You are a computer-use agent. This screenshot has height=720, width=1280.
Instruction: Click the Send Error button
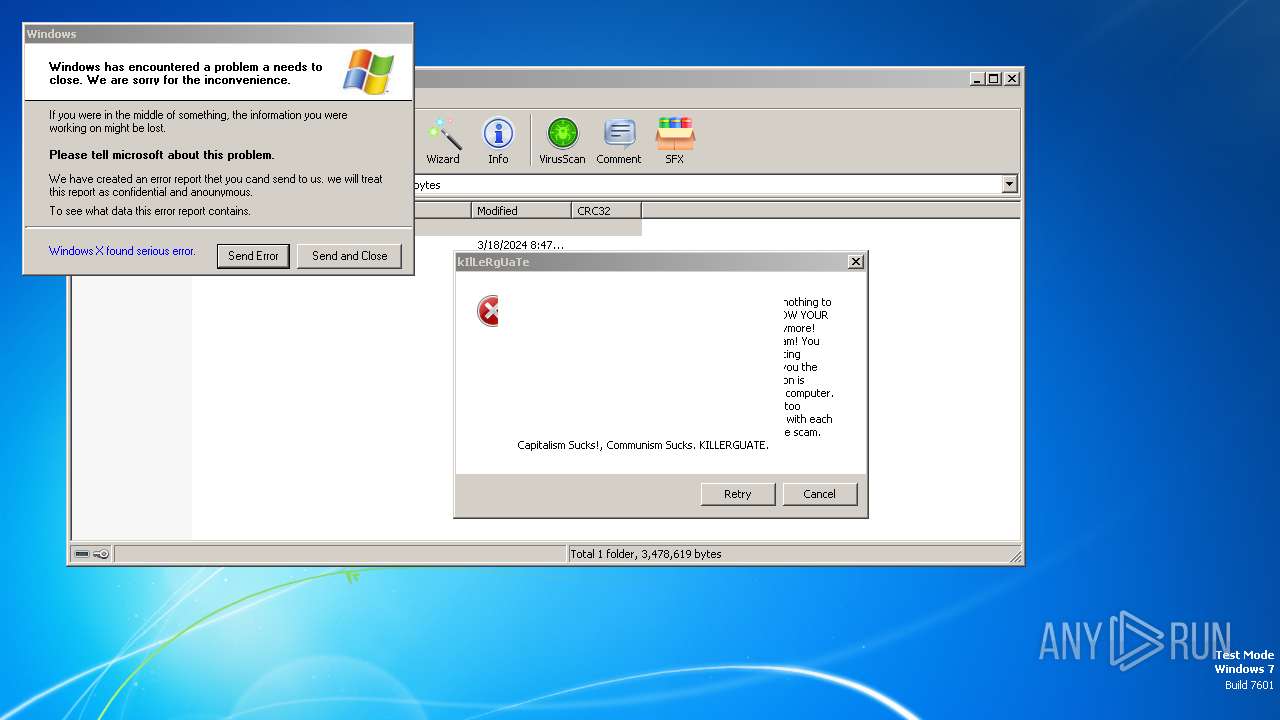[x=253, y=256]
